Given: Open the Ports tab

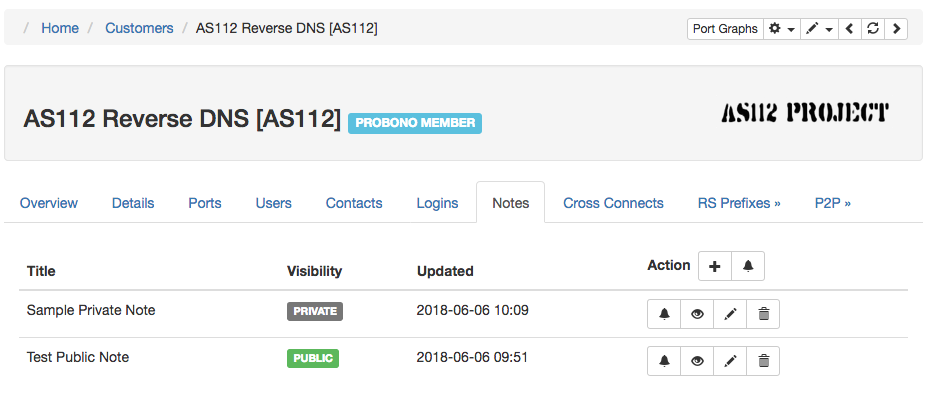Looking at the screenshot, I should point(205,203).
